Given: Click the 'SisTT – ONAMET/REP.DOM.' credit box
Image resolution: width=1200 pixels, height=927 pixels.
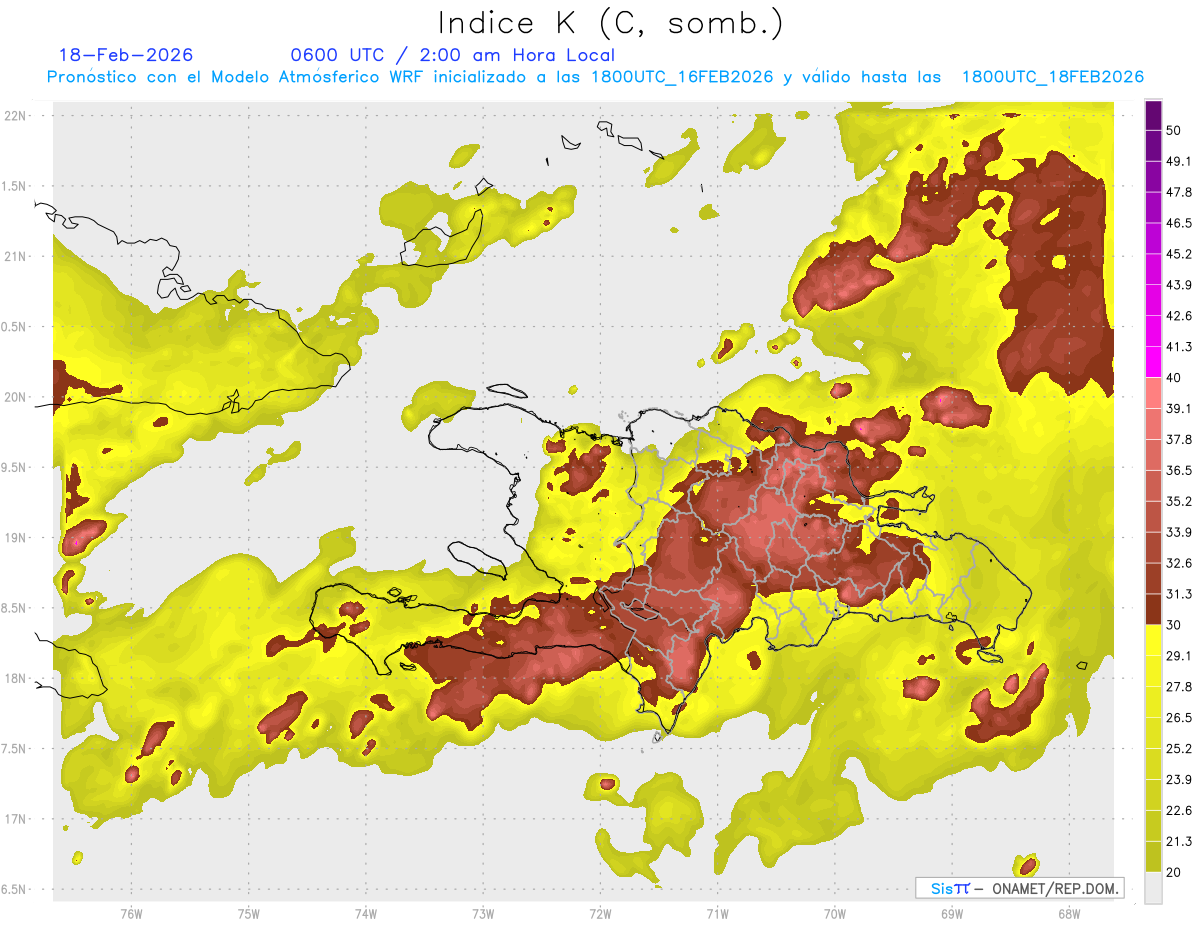Looking at the screenshot, I should coord(1019,888).
